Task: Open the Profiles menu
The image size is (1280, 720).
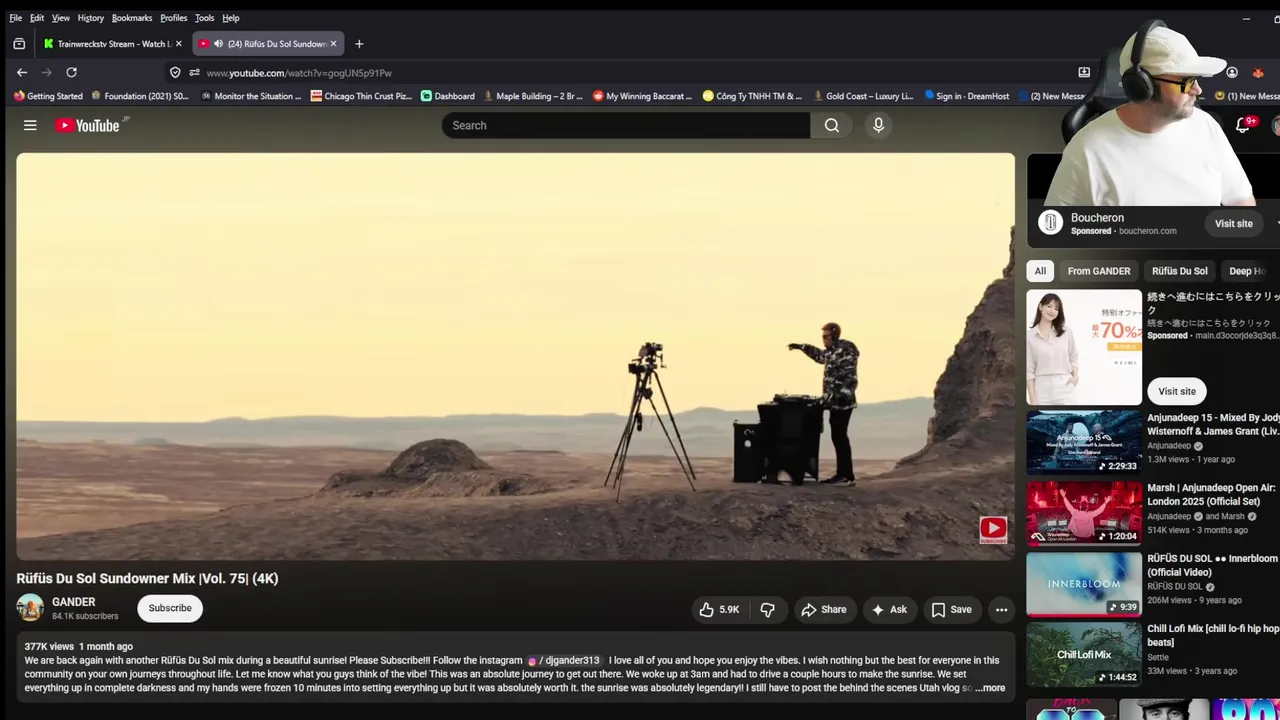Action: [x=174, y=18]
